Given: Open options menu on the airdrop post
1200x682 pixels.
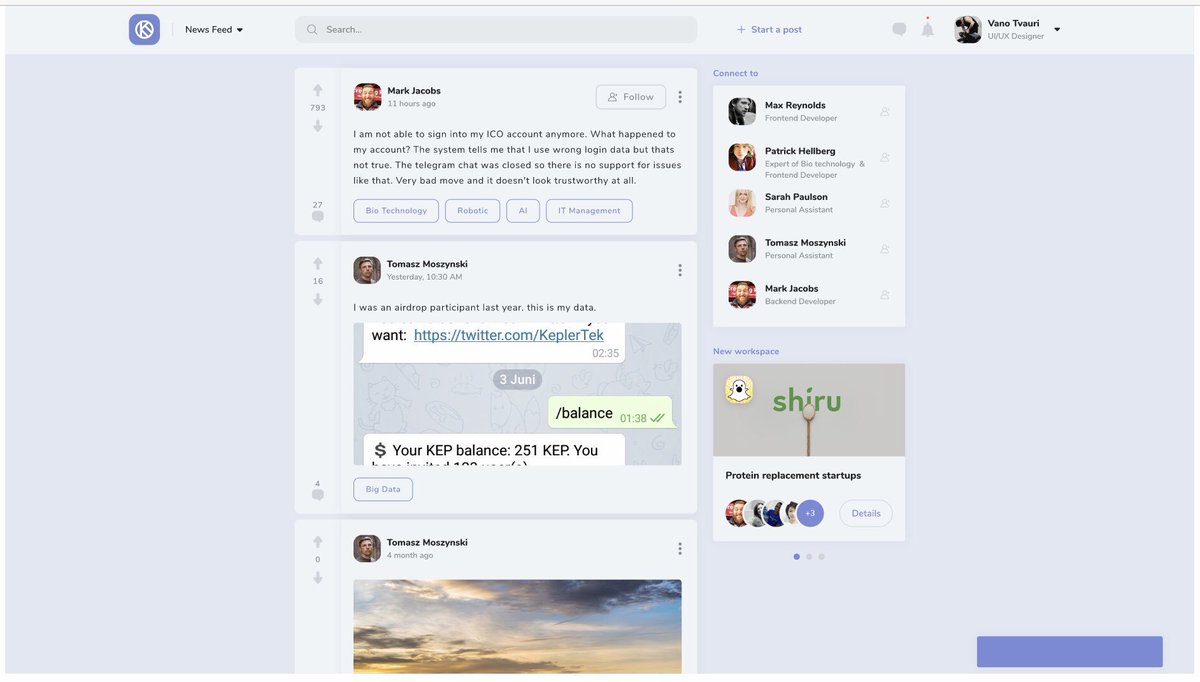Looking at the screenshot, I should (680, 270).
